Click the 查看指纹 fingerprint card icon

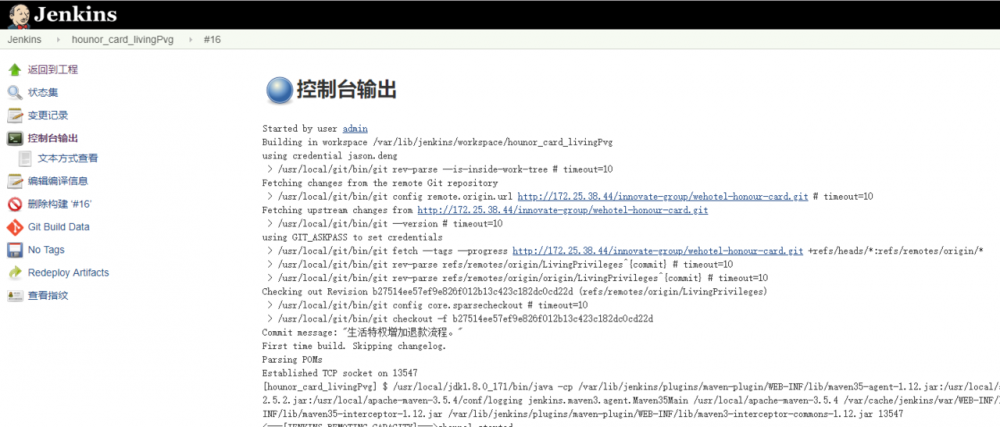pyautogui.click(x=15, y=296)
